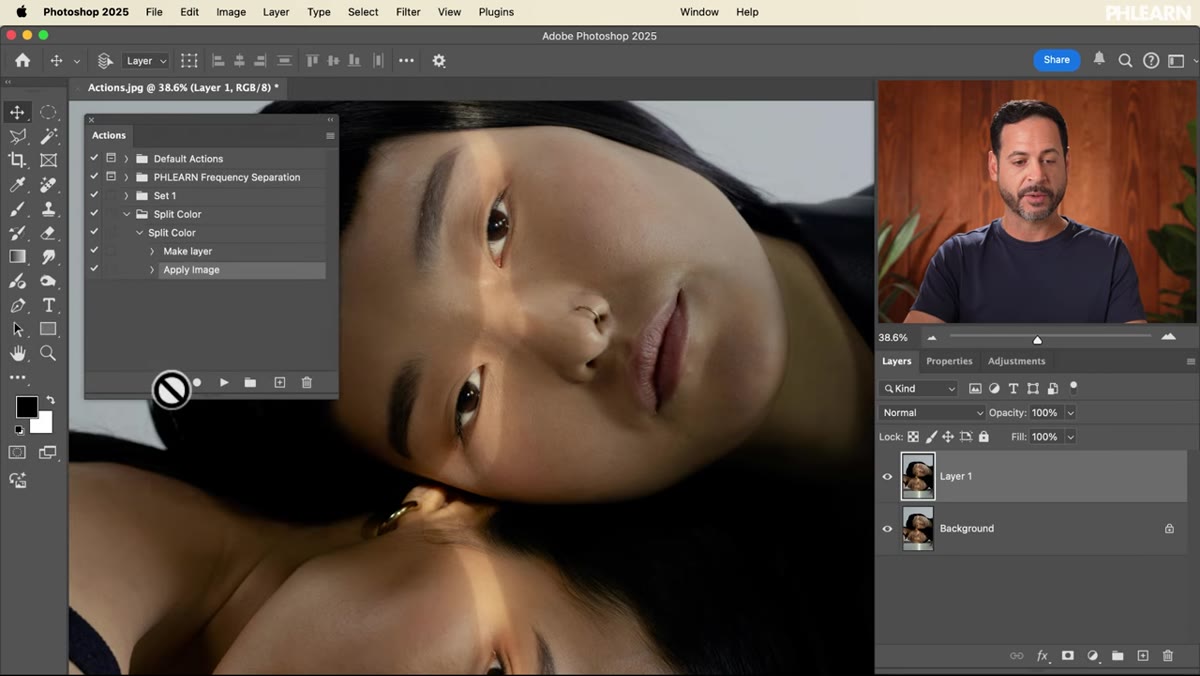The width and height of the screenshot is (1200, 676).
Task: Open the Image menu
Action: pyautogui.click(x=231, y=12)
